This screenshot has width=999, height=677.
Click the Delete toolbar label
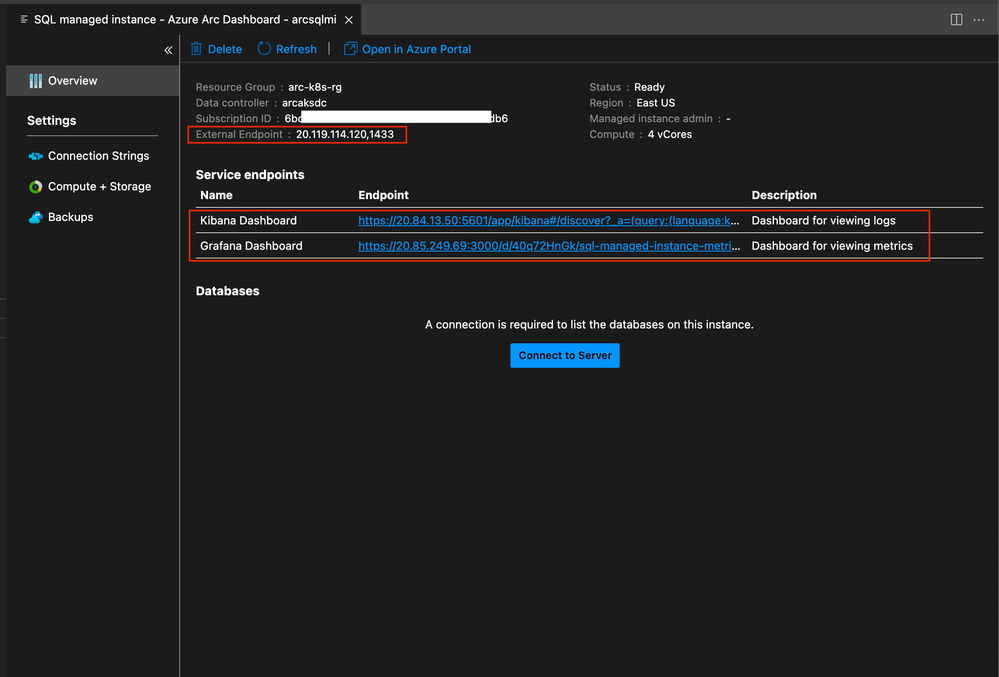point(225,49)
